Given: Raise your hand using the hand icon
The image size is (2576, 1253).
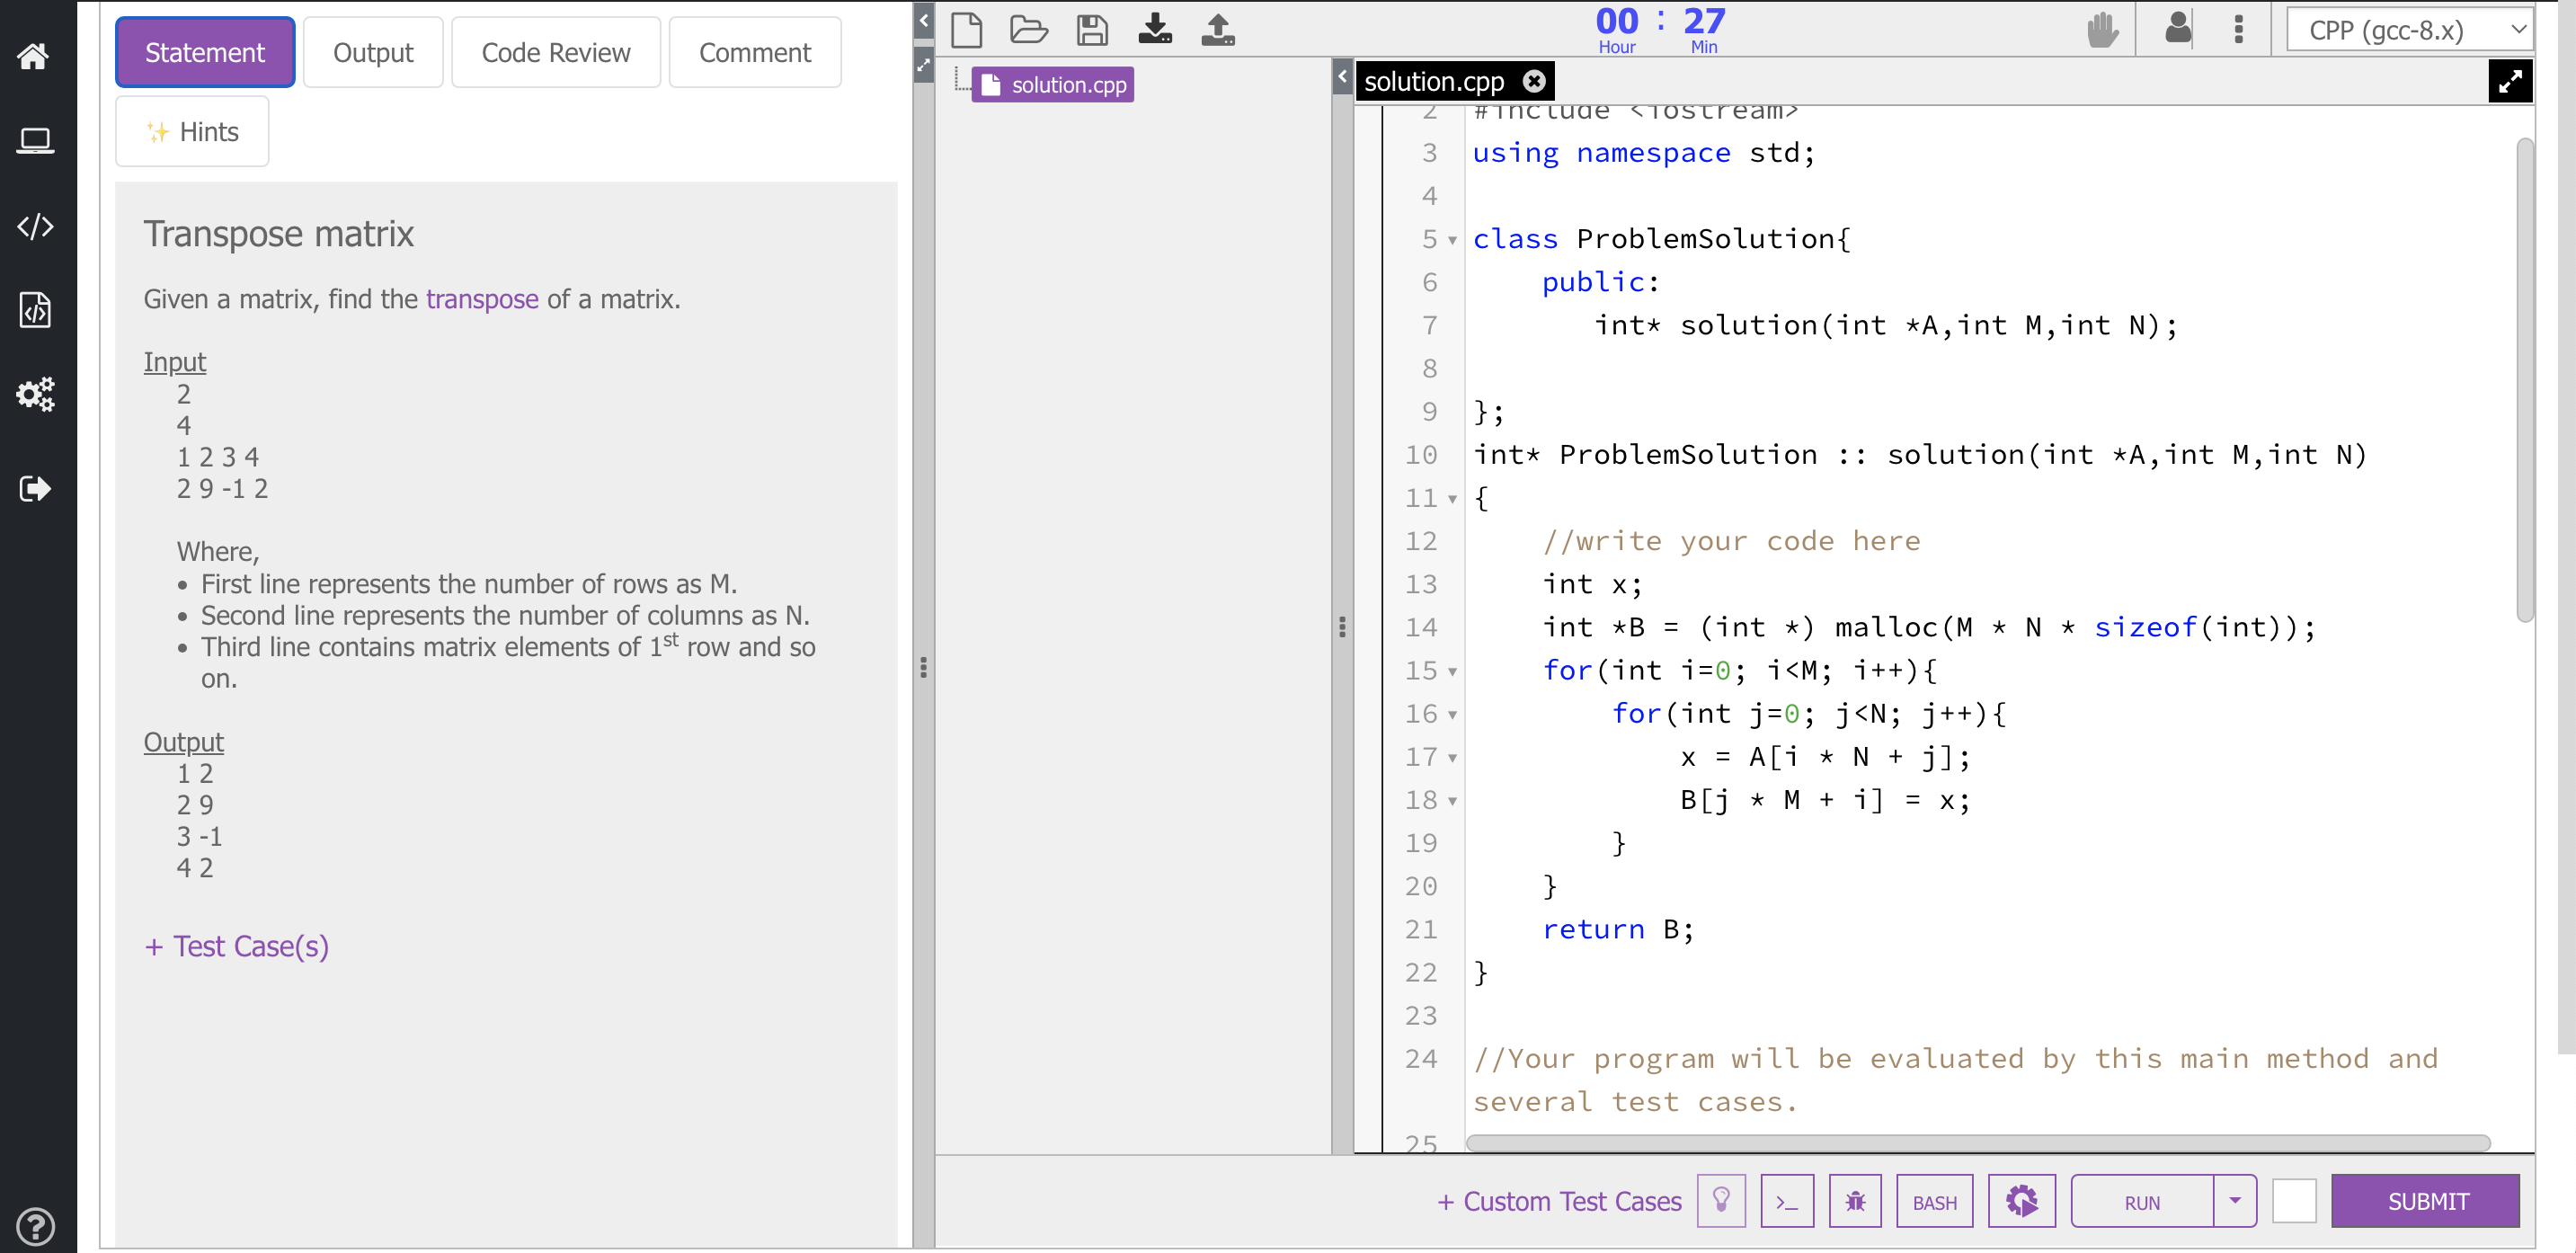Looking at the screenshot, I should pos(2103,30).
